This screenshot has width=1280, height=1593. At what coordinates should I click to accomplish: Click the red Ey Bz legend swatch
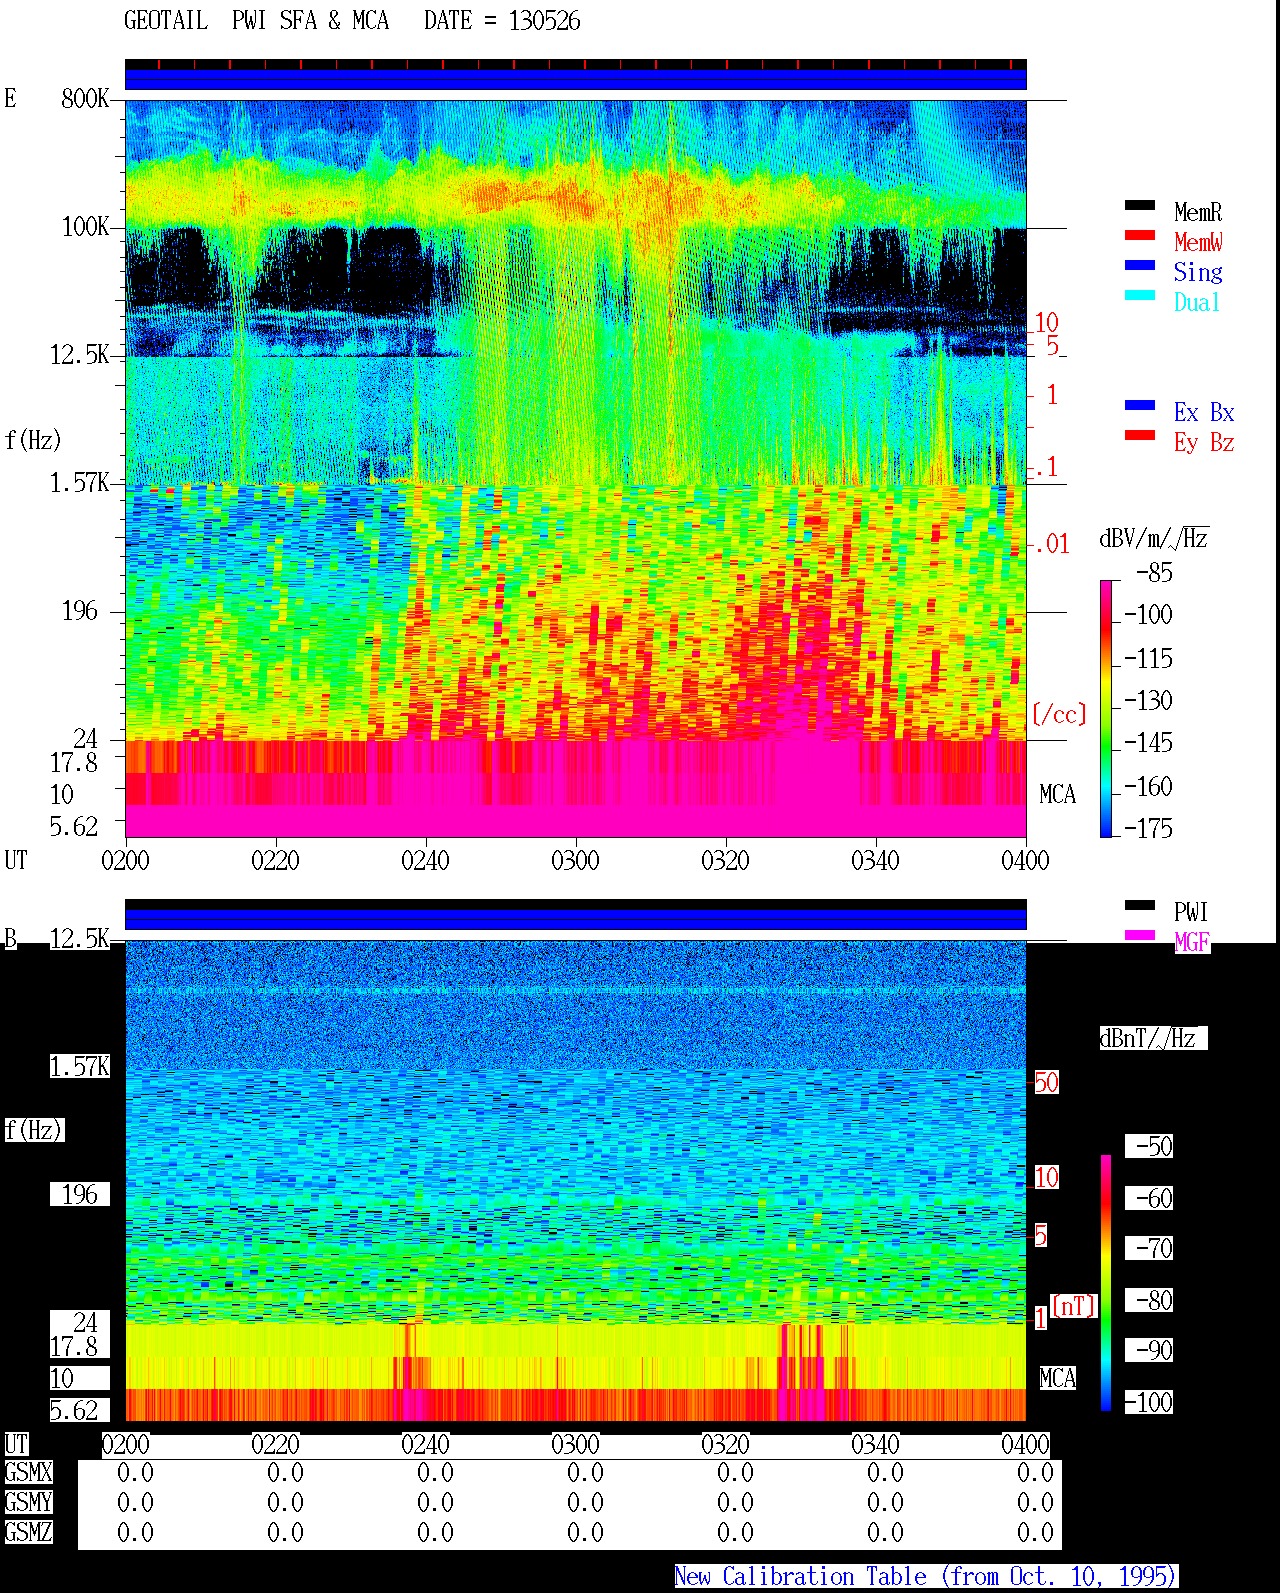[1140, 435]
